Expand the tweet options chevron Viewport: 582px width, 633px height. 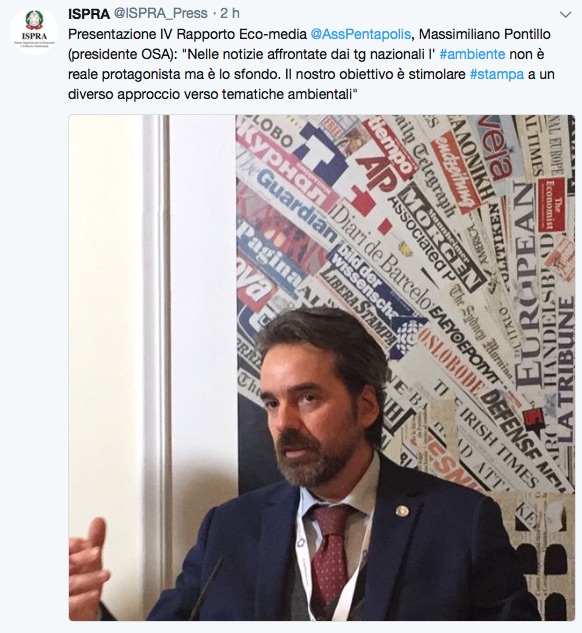tap(566, 15)
